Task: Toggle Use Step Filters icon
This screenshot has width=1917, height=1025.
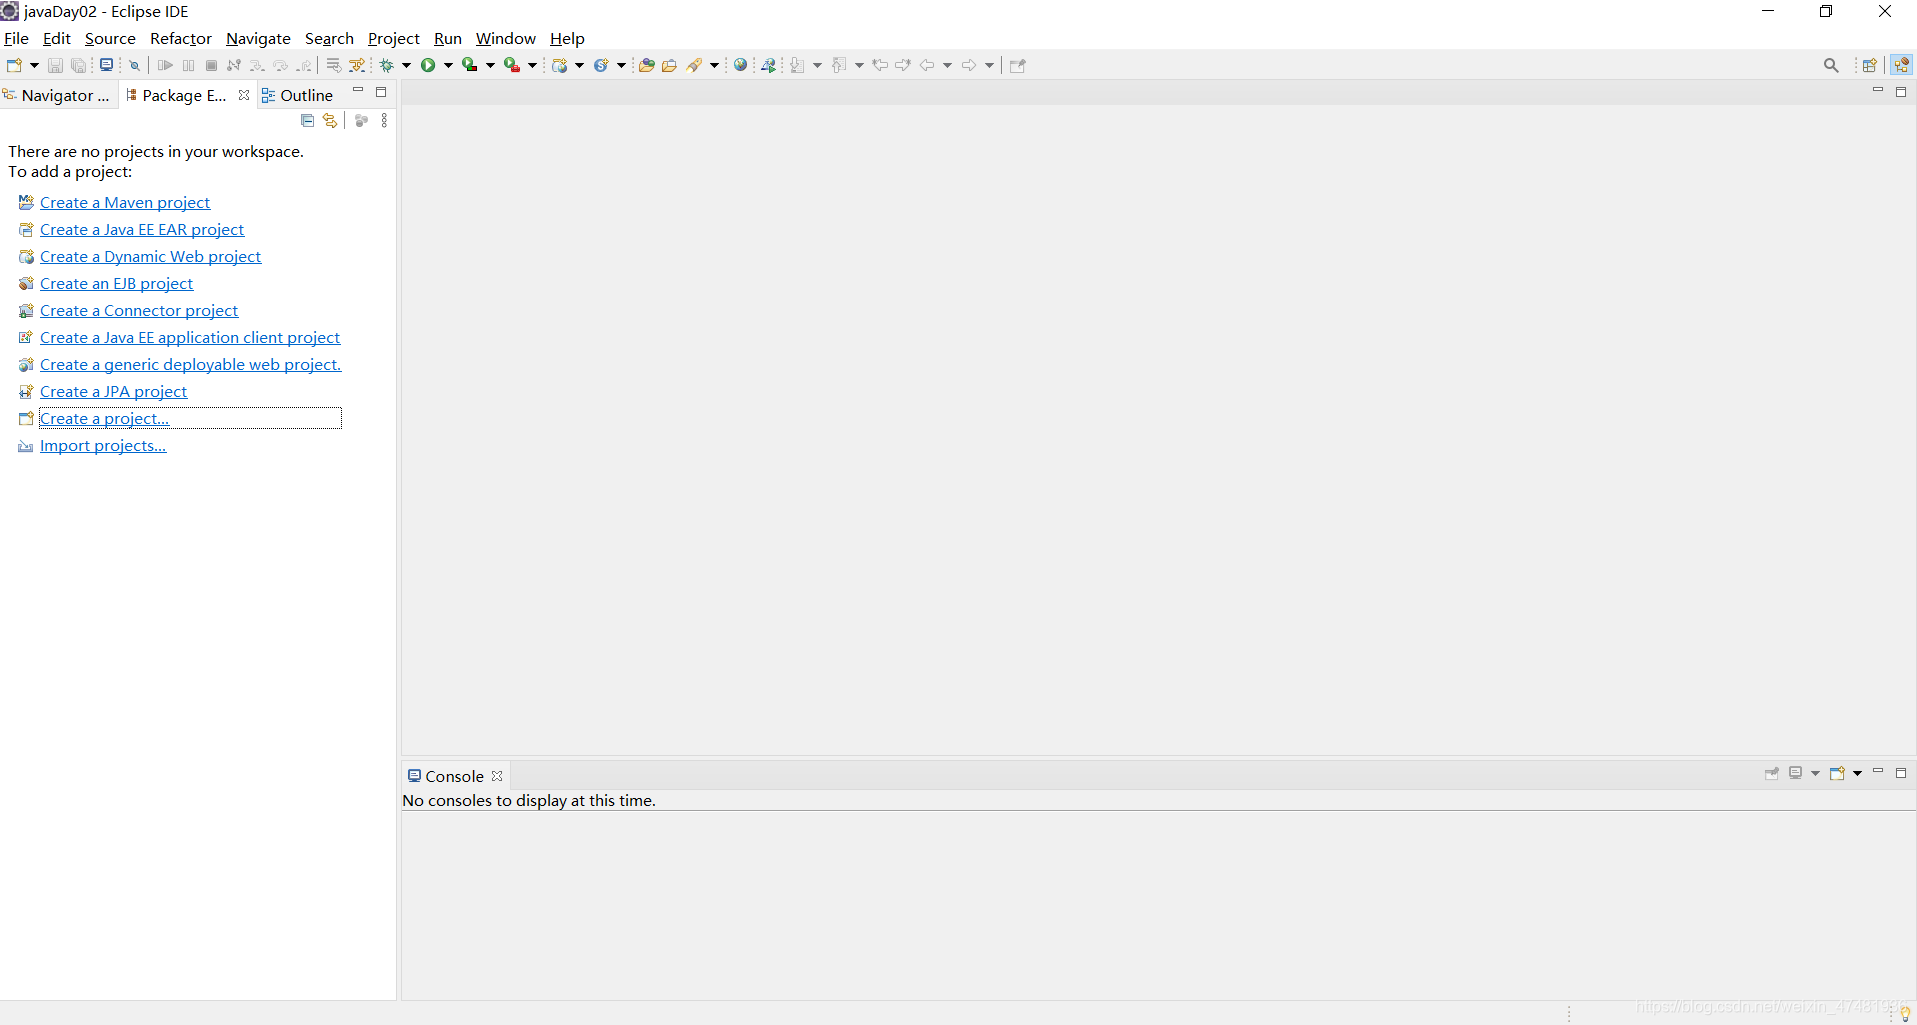Action: tap(357, 66)
